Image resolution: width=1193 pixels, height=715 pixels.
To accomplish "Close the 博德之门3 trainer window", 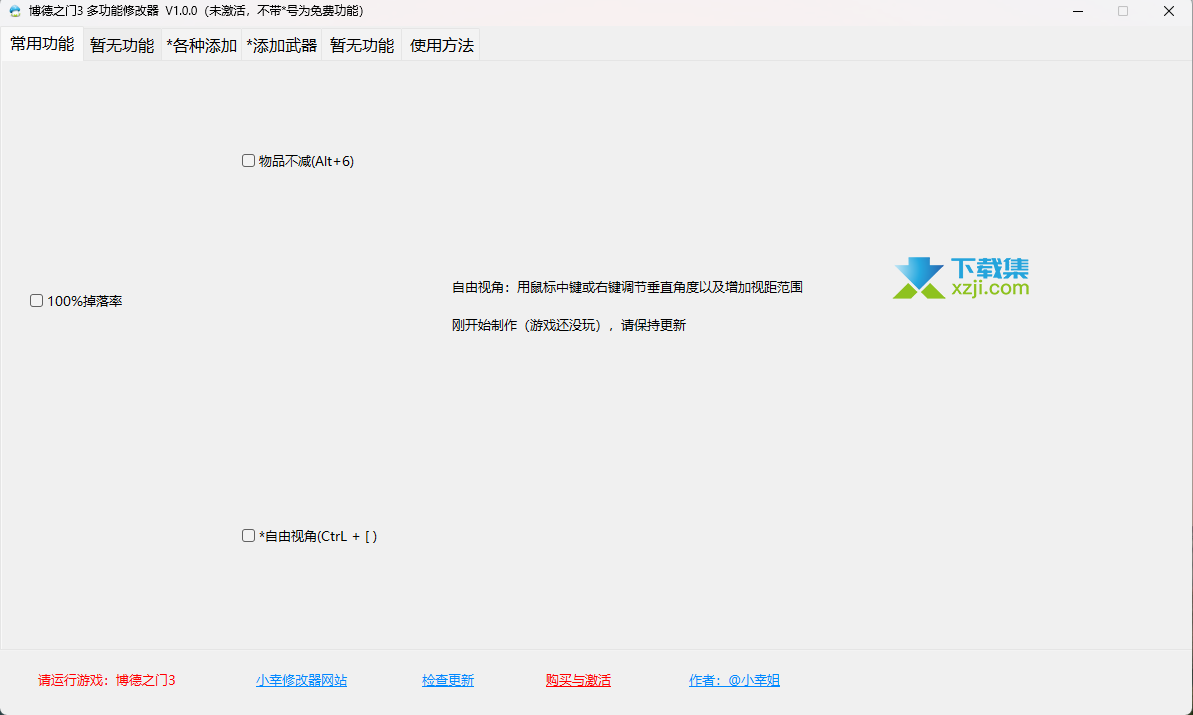I will (x=1168, y=11).
